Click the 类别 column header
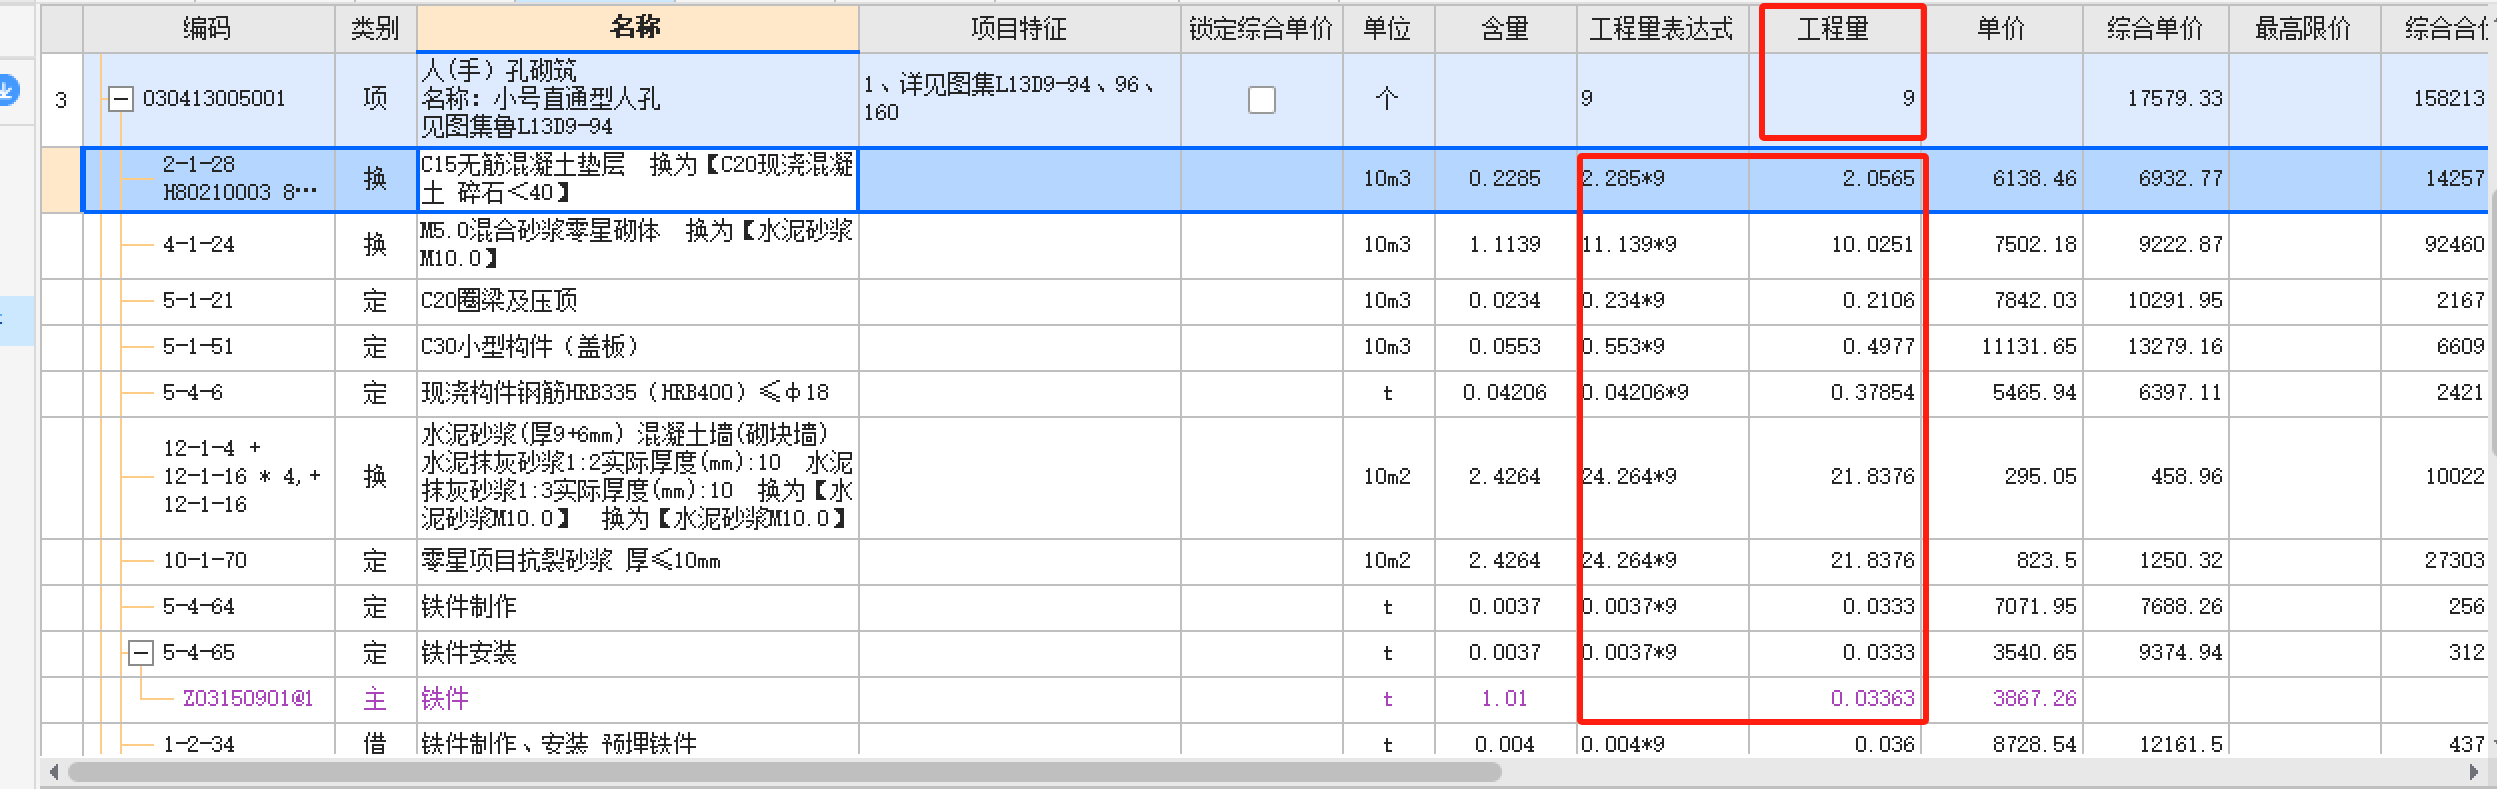This screenshot has width=2497, height=789. pyautogui.click(x=375, y=28)
